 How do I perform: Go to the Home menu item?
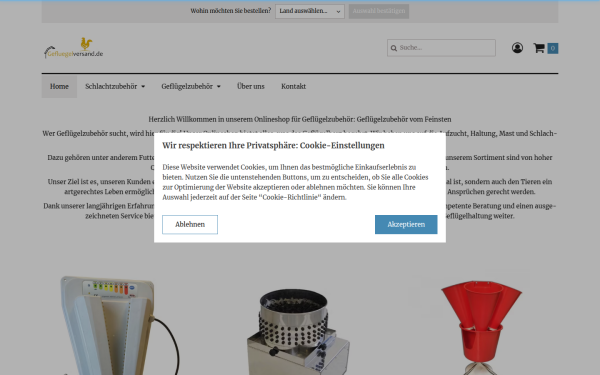[59, 86]
